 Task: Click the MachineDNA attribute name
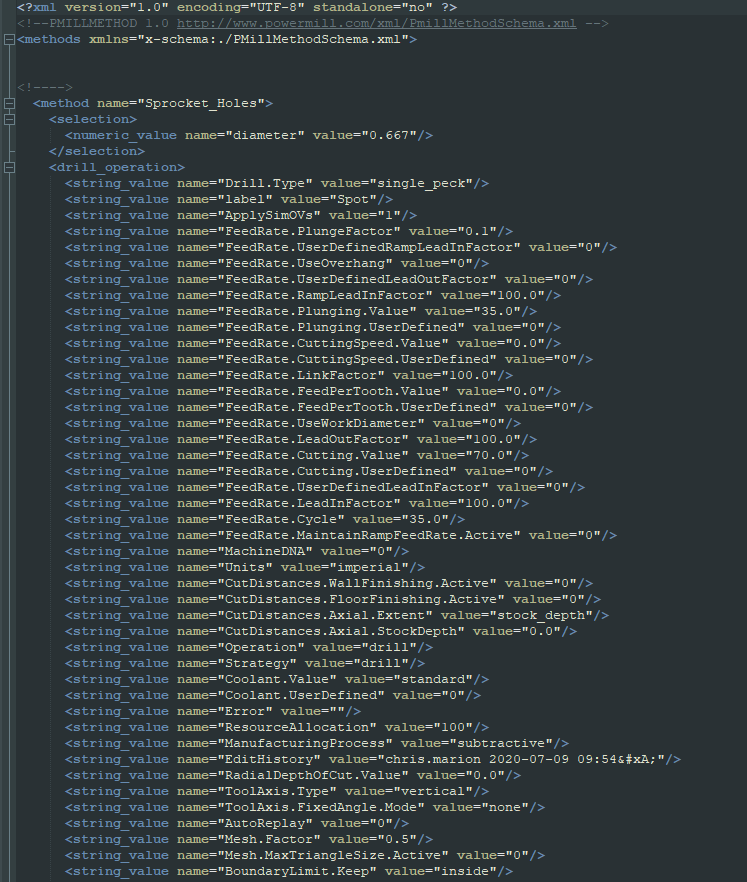pos(264,552)
